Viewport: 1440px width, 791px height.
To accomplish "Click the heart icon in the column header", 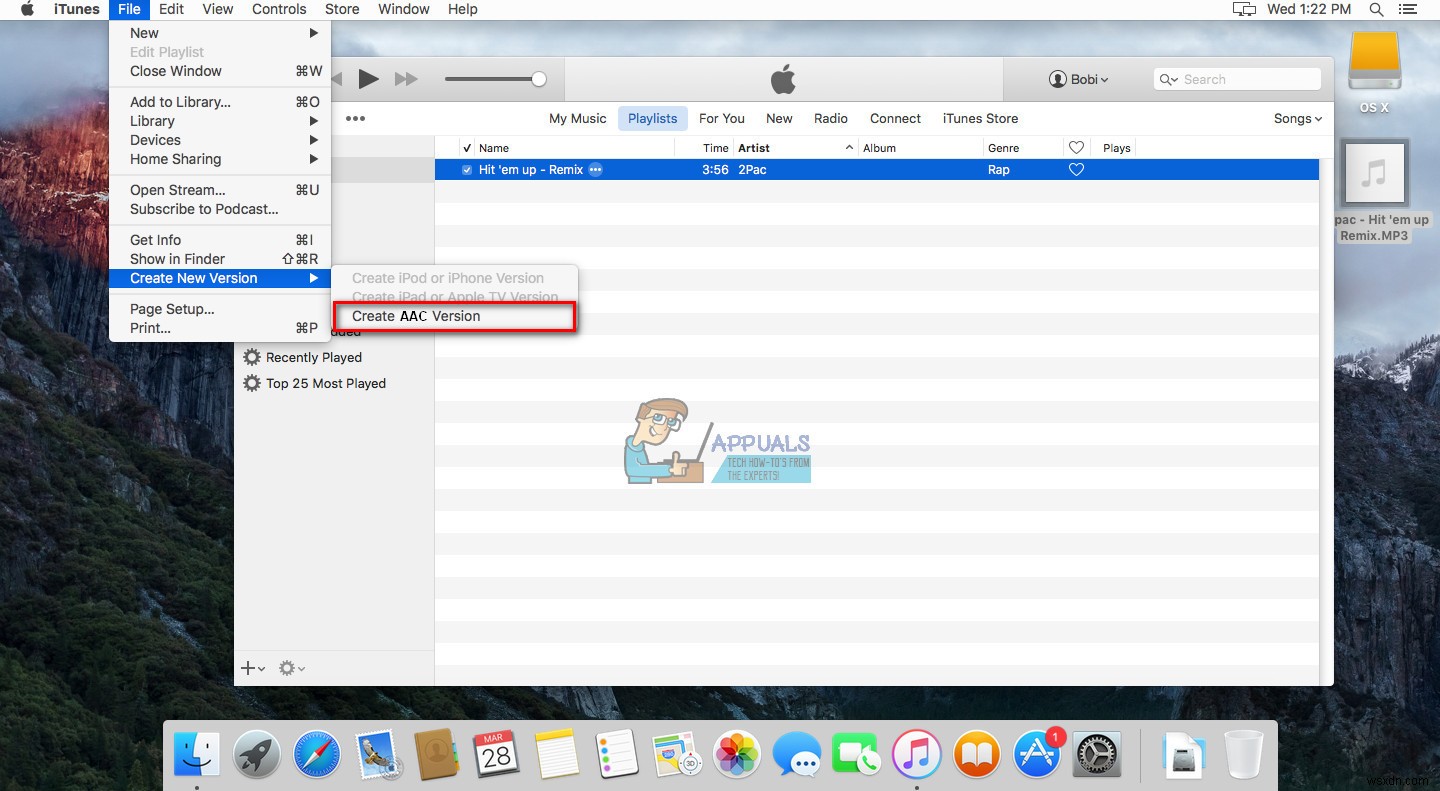I will 1076,147.
